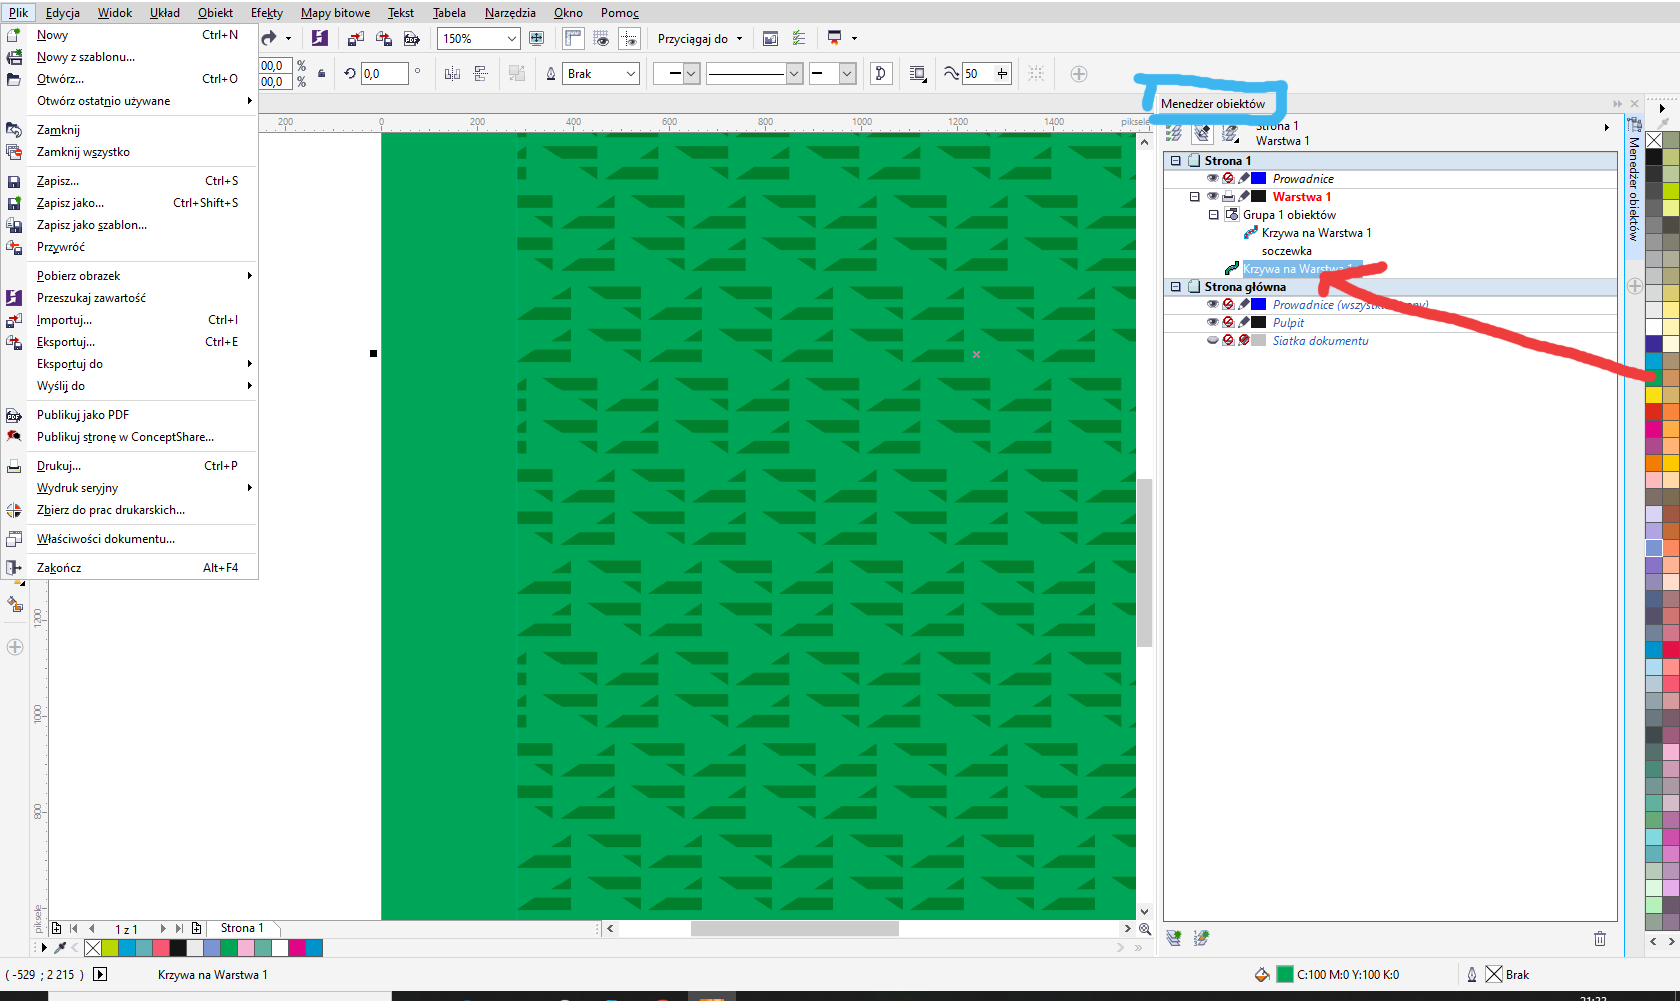This screenshot has width=1680, height=1001.
Task: Show the Siatka dokumentu layer via eye icon
Action: click(x=1212, y=341)
